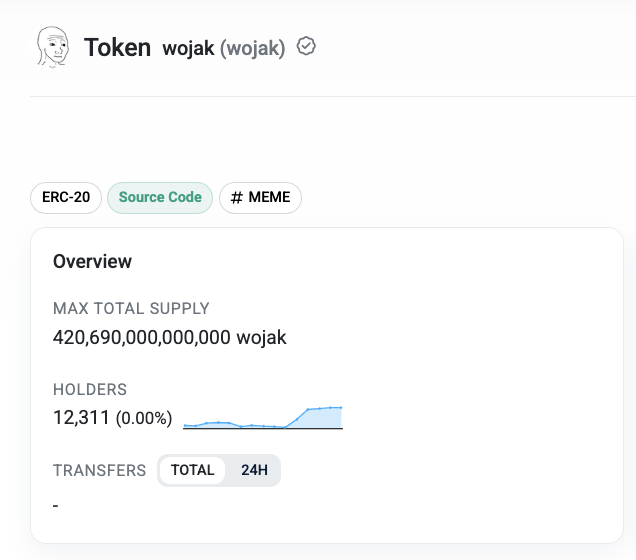Open the Source Code tag
636x560 pixels.
point(160,197)
